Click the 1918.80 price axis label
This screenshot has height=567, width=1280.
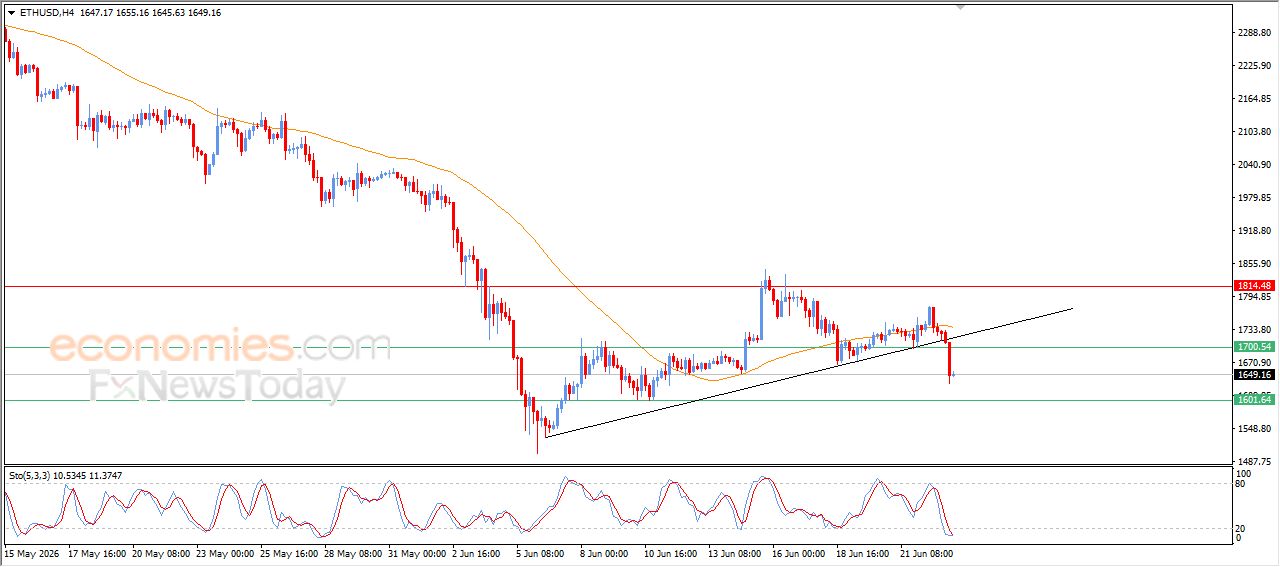click(x=1254, y=231)
